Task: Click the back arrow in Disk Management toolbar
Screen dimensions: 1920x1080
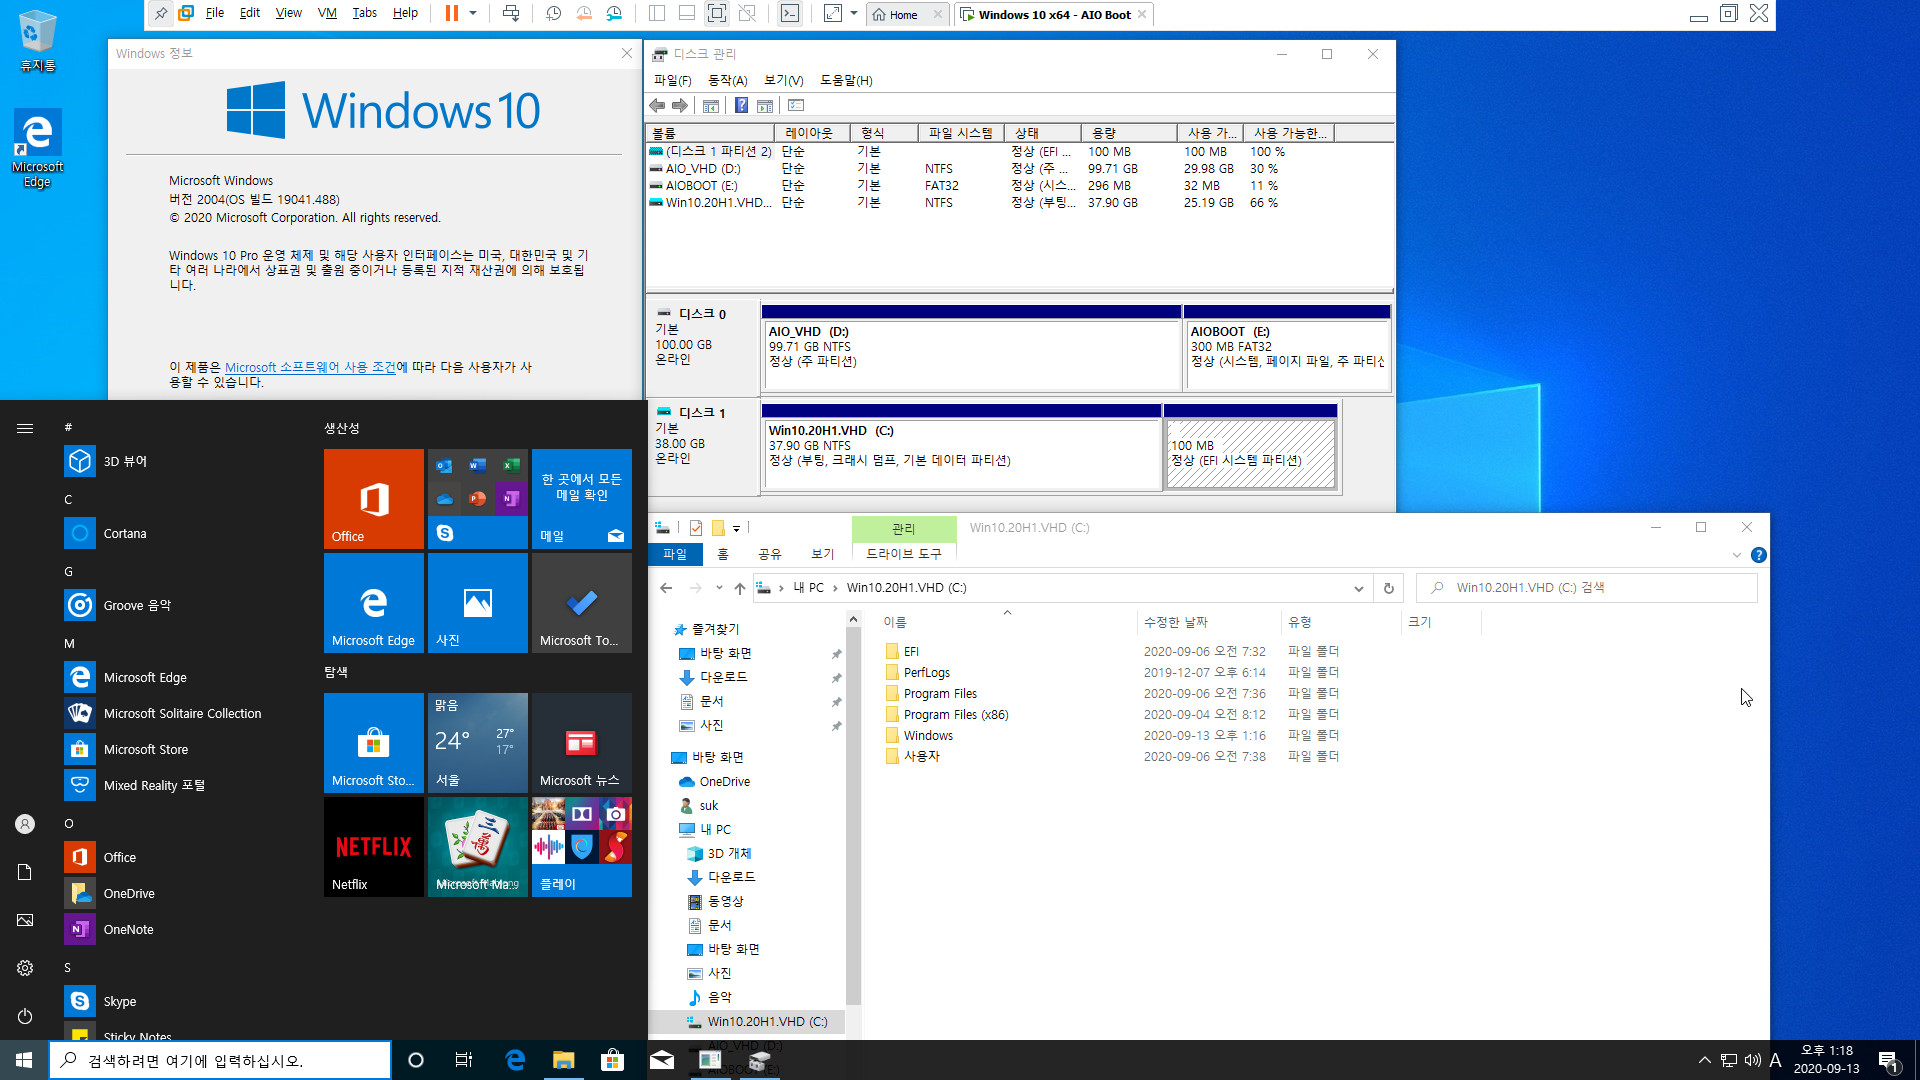Action: point(657,106)
